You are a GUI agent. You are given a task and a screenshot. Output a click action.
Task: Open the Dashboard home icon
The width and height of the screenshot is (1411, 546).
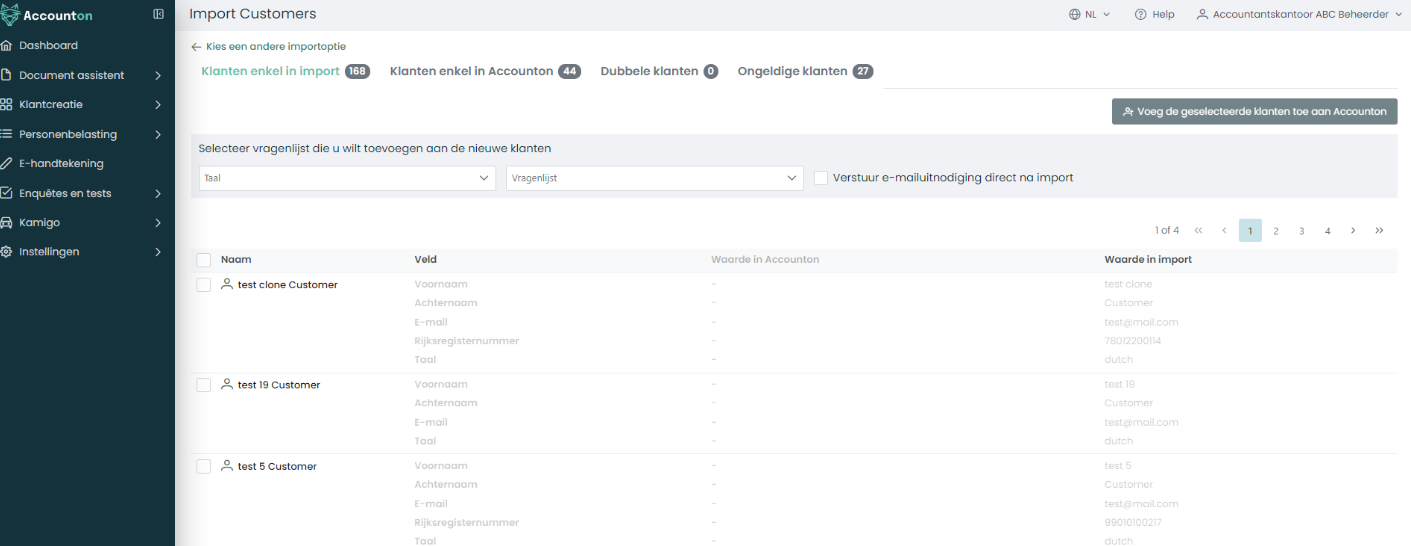[x=7, y=46]
